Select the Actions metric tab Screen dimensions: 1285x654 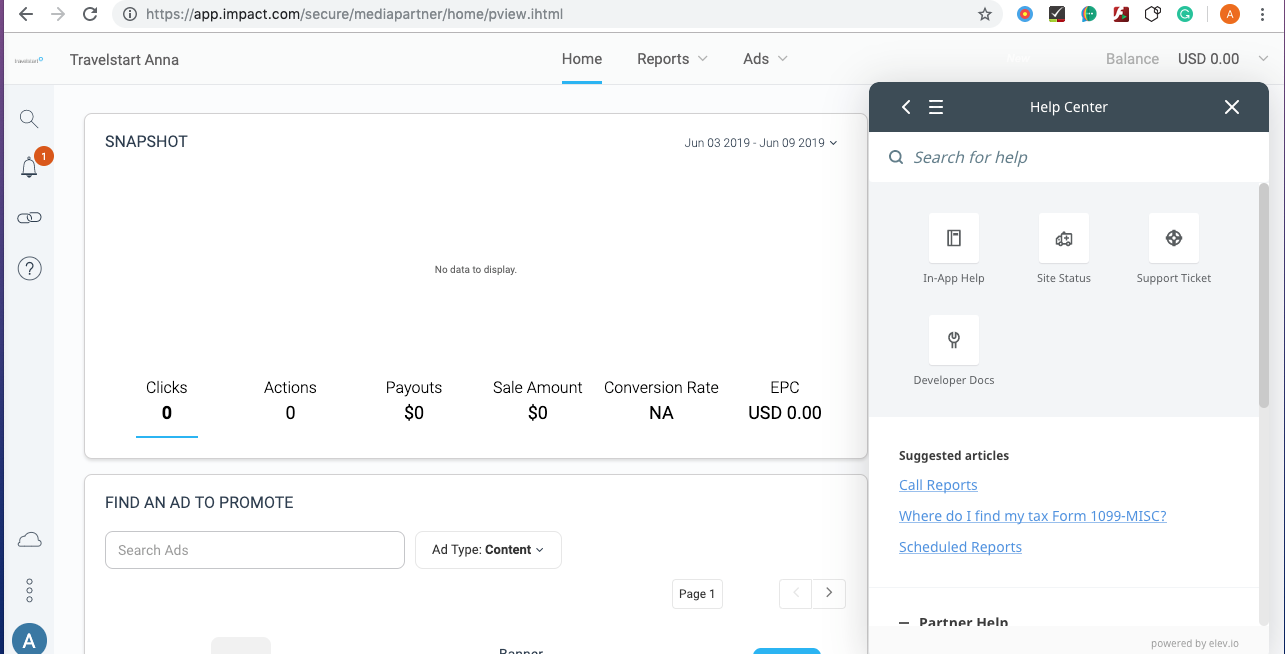[290, 400]
